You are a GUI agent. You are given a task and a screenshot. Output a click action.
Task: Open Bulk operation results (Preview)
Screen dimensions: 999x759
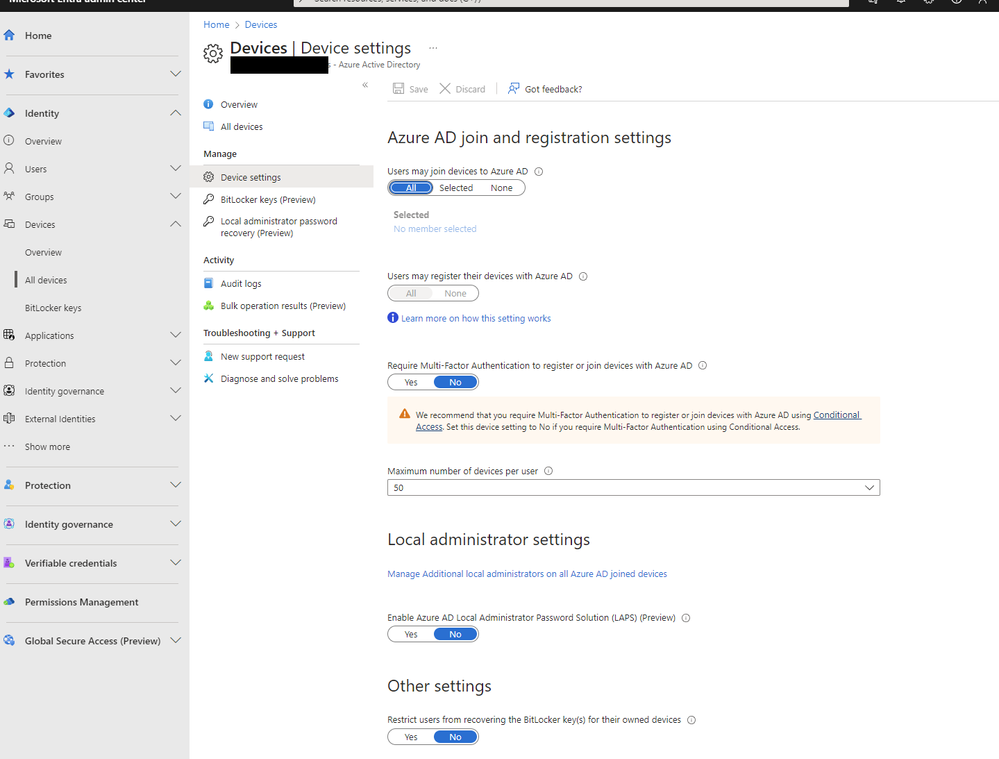[x=283, y=306]
